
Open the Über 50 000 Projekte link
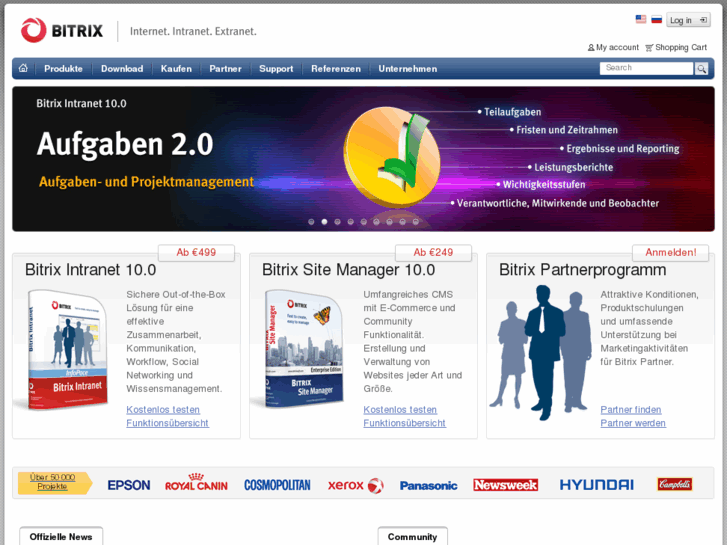click(52, 481)
